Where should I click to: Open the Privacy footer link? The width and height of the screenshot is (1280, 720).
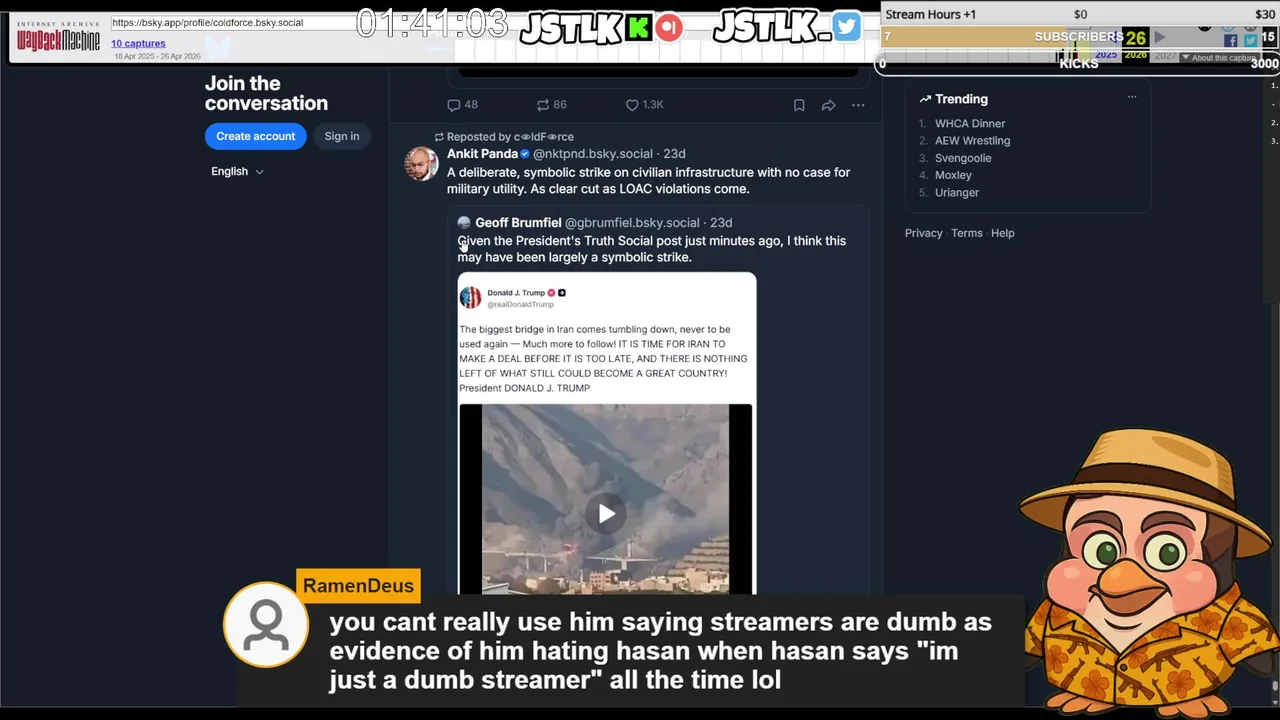(x=923, y=233)
